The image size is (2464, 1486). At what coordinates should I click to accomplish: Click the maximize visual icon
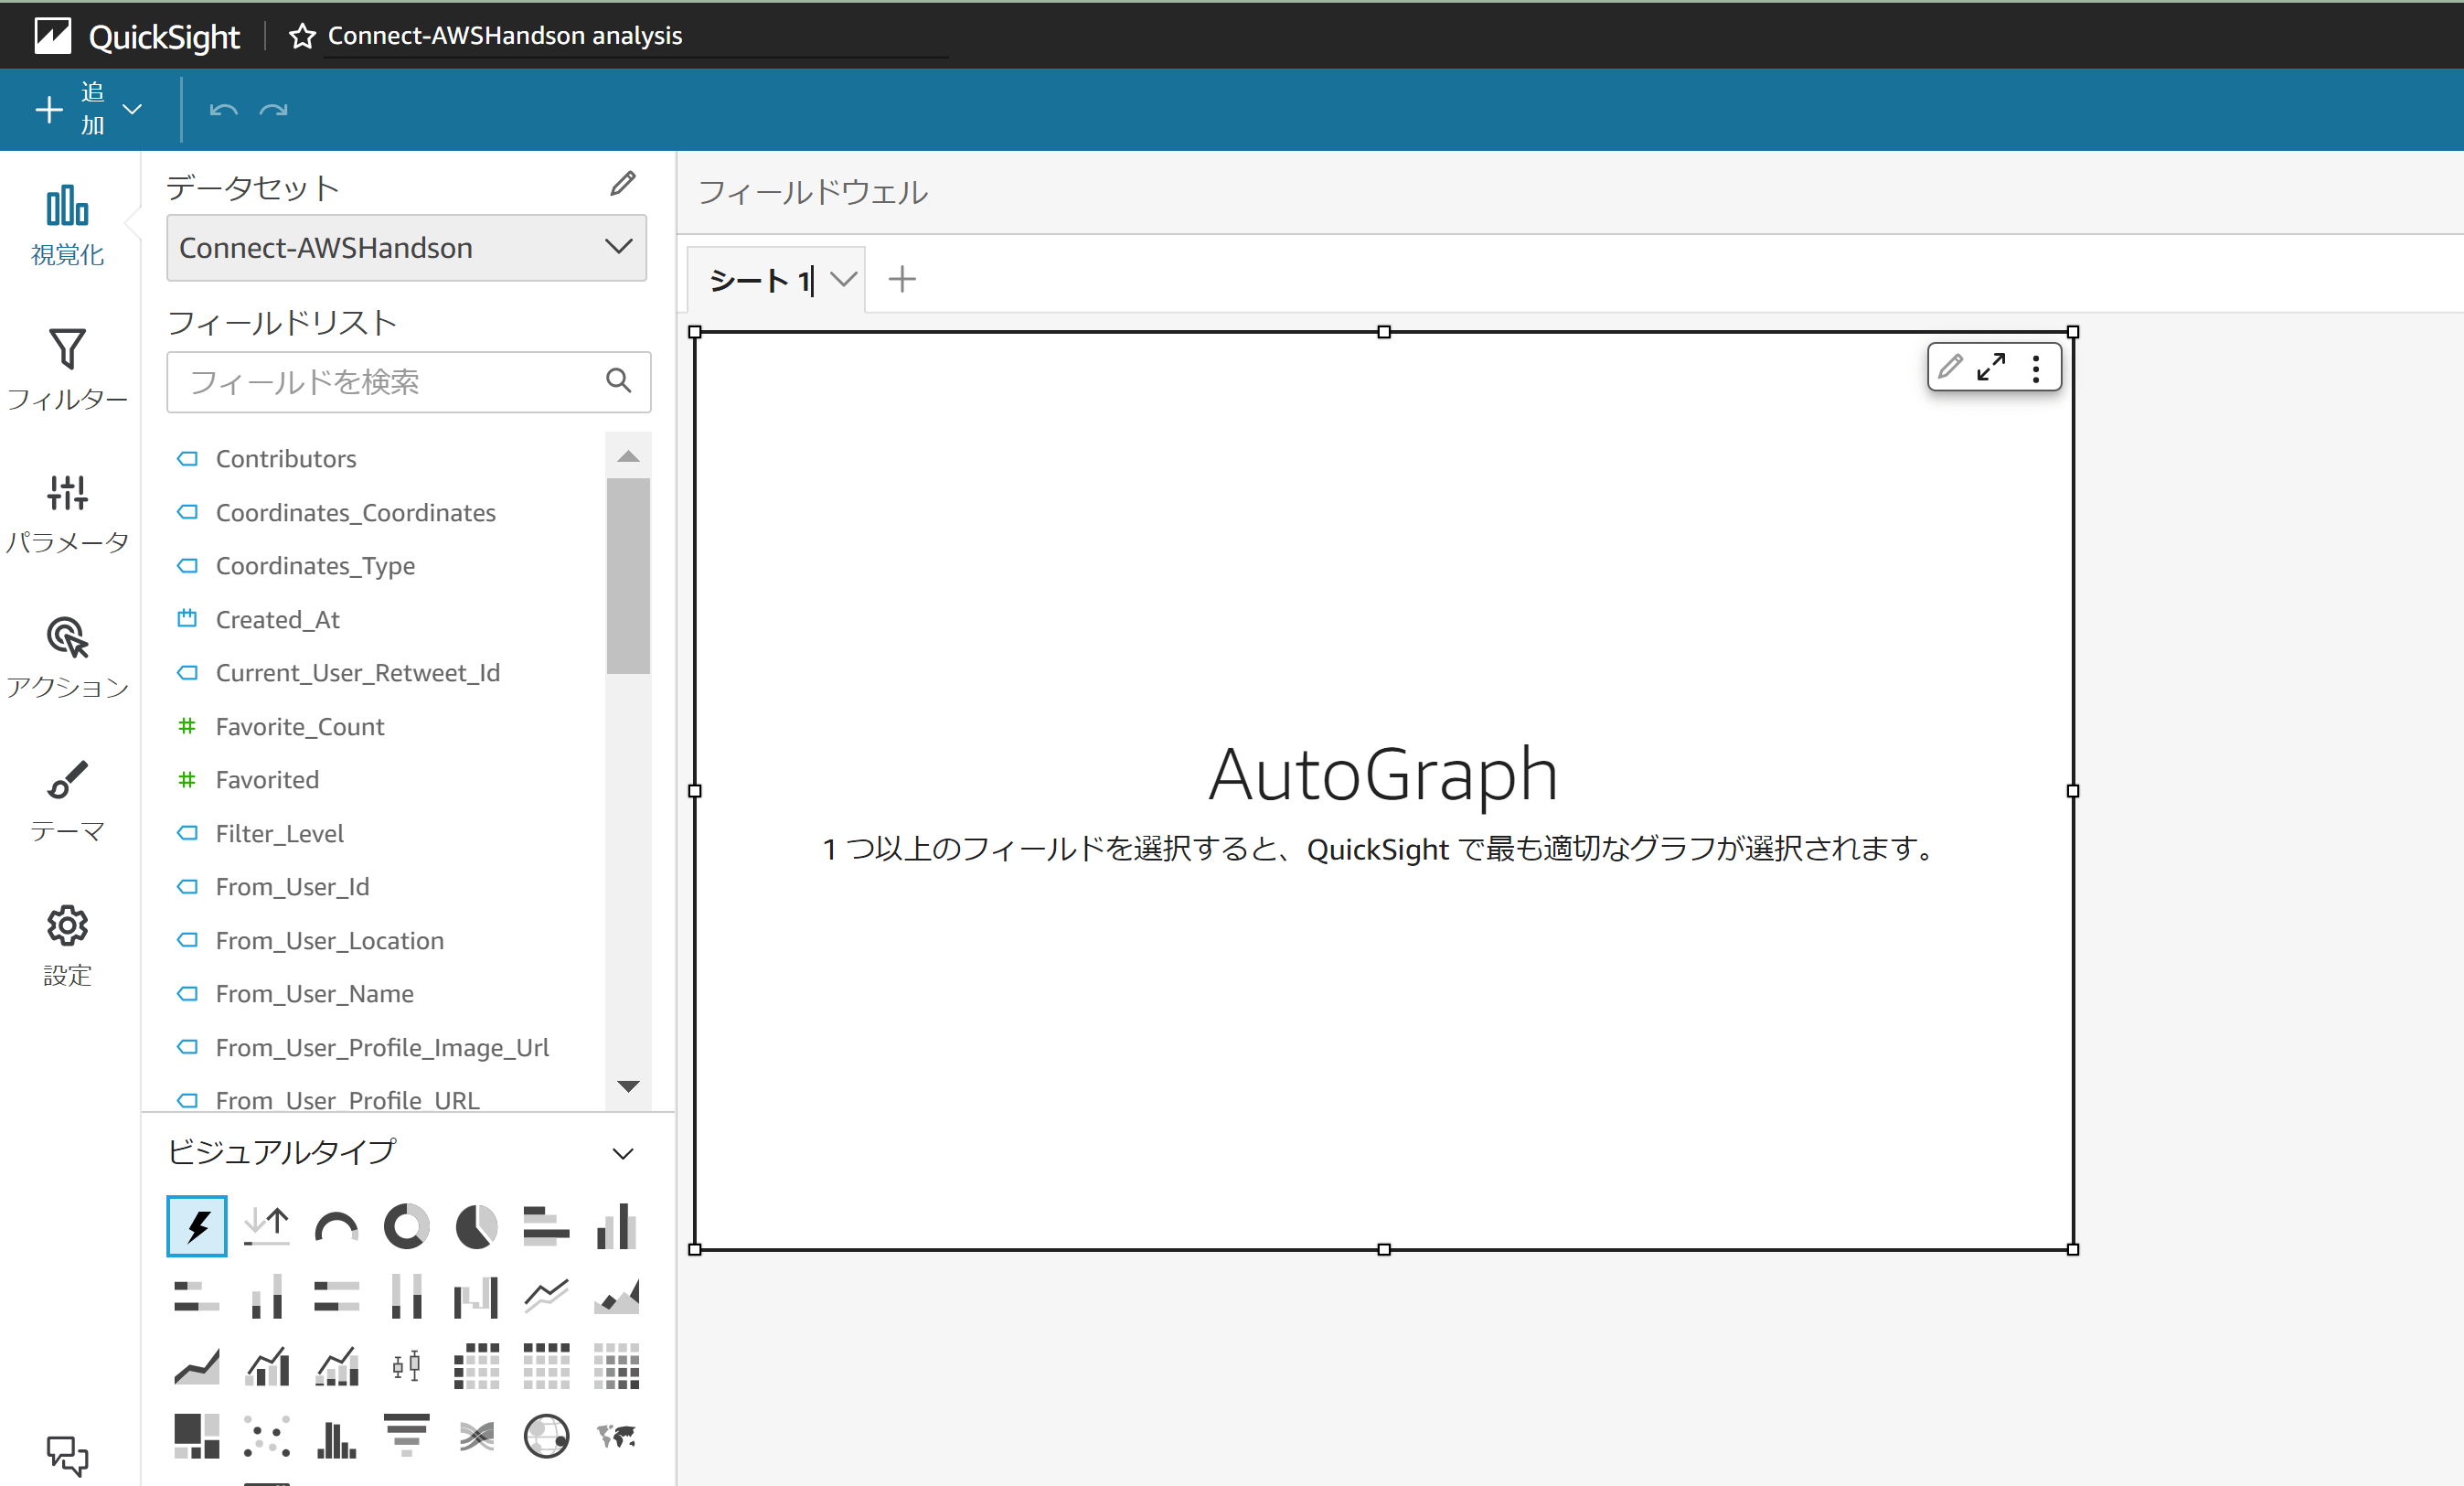(1990, 367)
